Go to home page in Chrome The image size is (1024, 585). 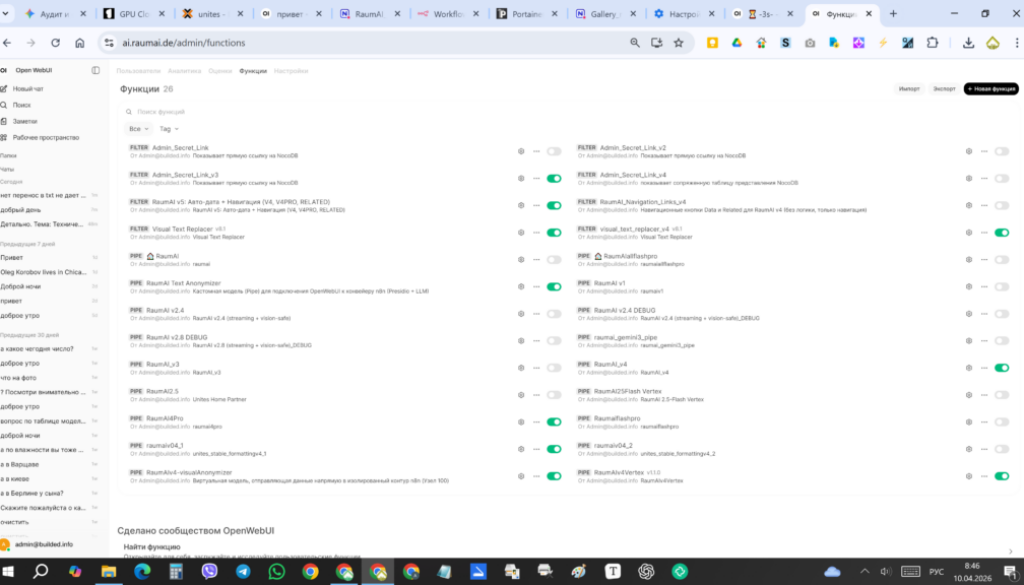pyautogui.click(x=80, y=42)
